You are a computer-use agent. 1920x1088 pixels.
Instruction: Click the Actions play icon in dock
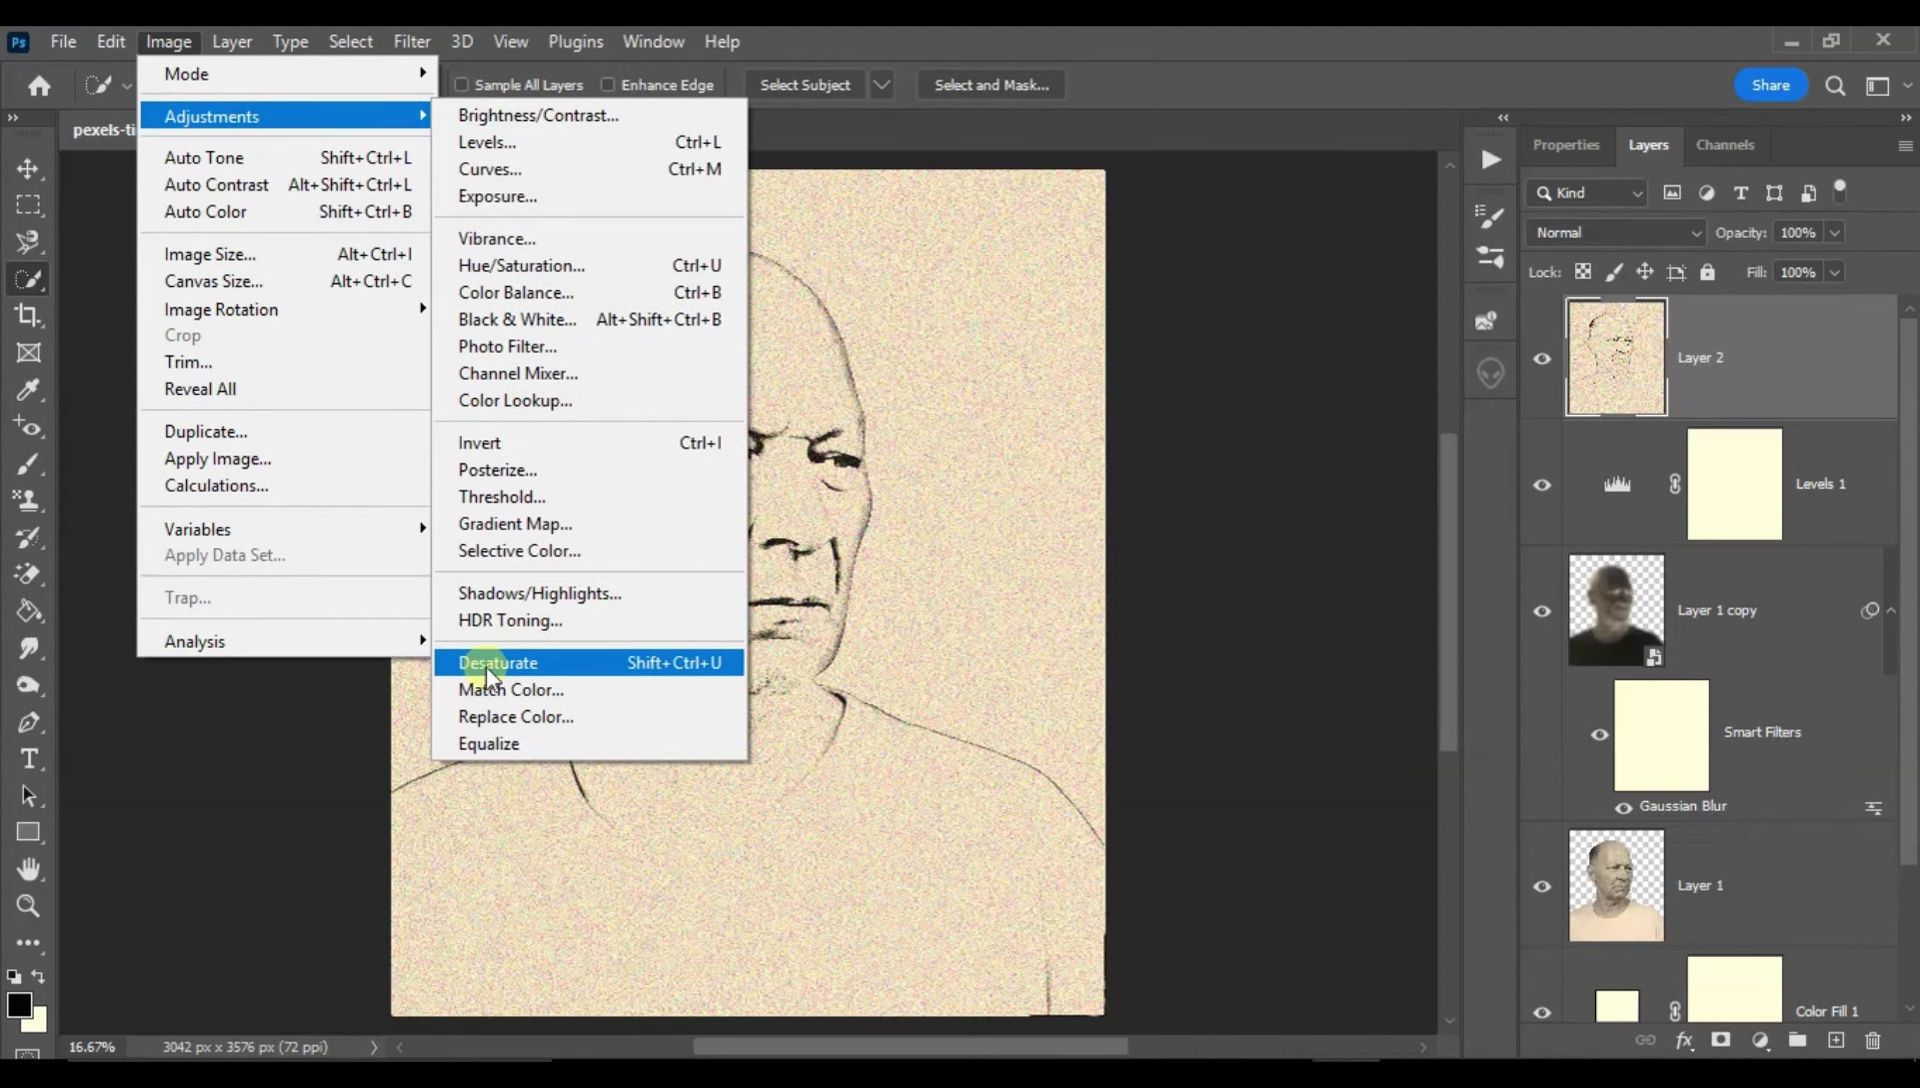(x=1490, y=160)
